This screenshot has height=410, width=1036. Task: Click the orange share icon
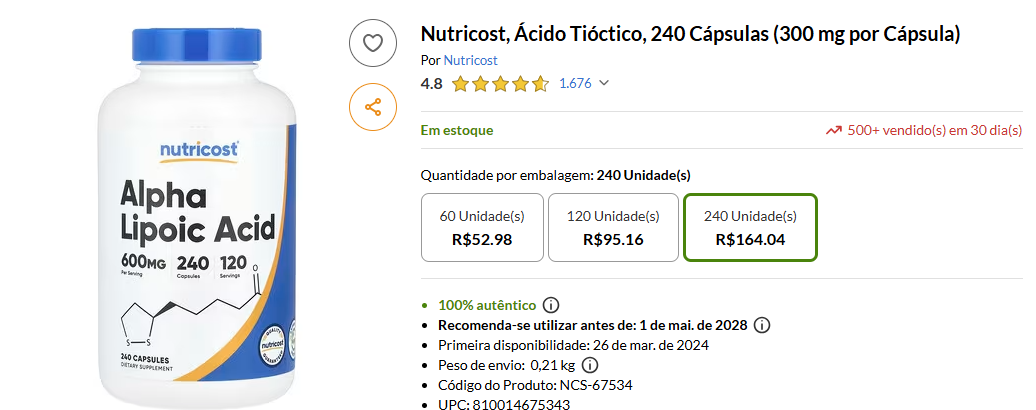click(x=373, y=107)
